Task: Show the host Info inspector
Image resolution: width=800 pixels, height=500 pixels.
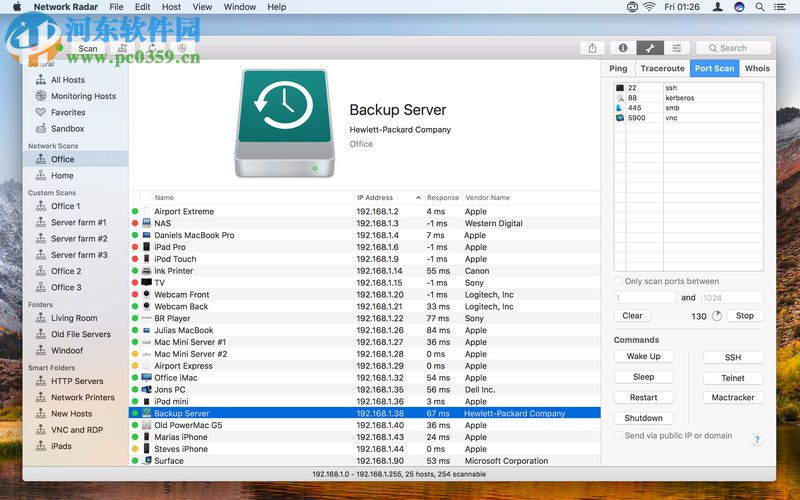Action: 623,48
